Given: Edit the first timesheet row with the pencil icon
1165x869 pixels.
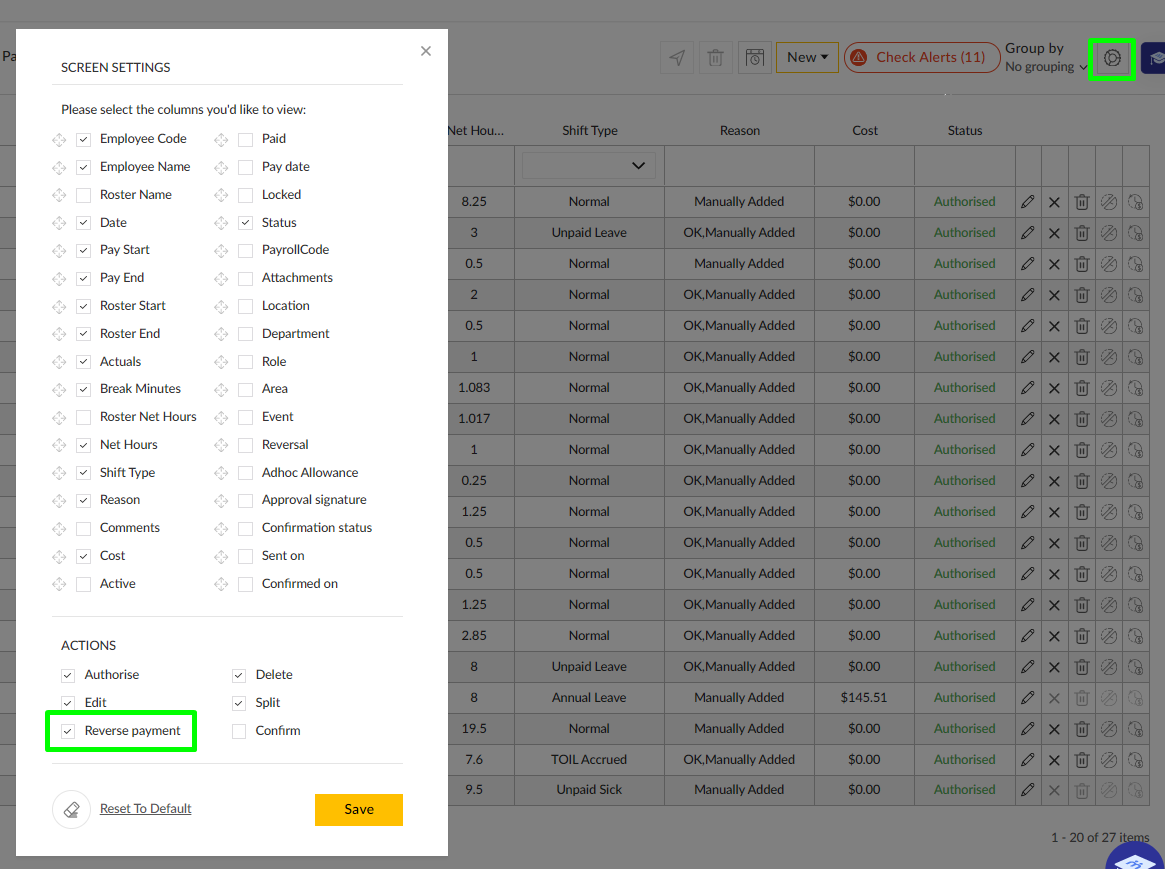Looking at the screenshot, I should click(1028, 201).
